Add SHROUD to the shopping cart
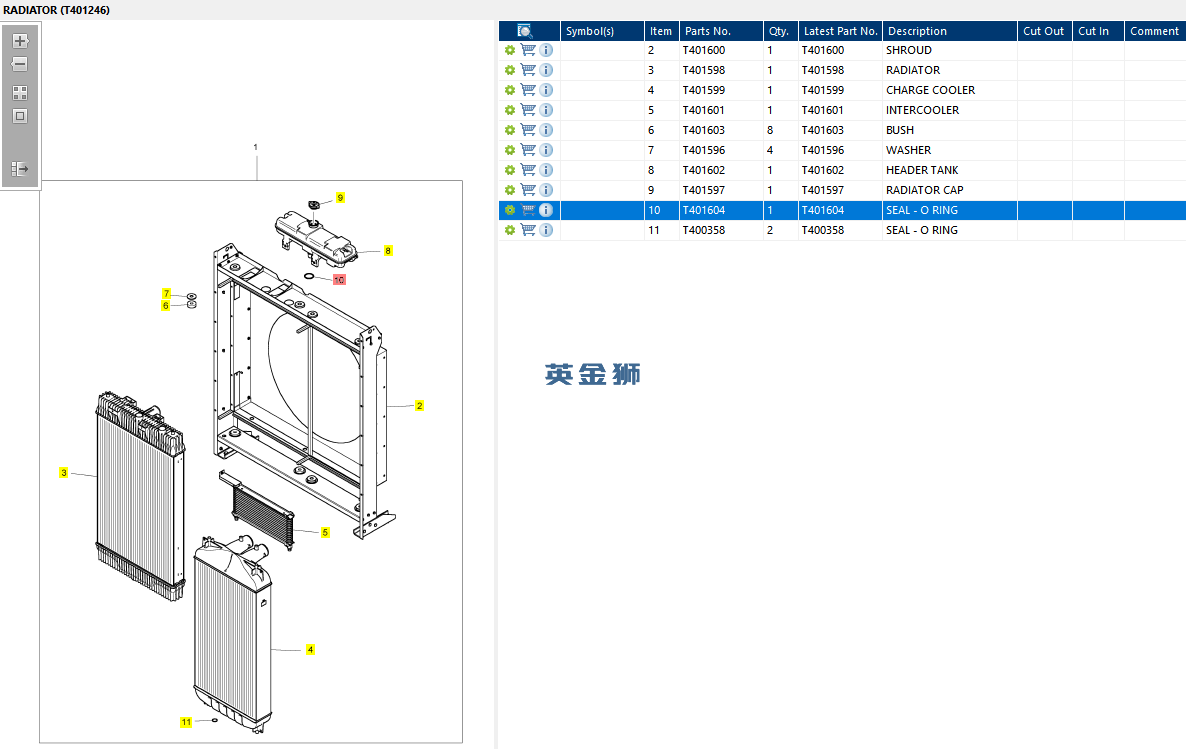Viewport: 1186px width, 749px height. [x=528, y=50]
